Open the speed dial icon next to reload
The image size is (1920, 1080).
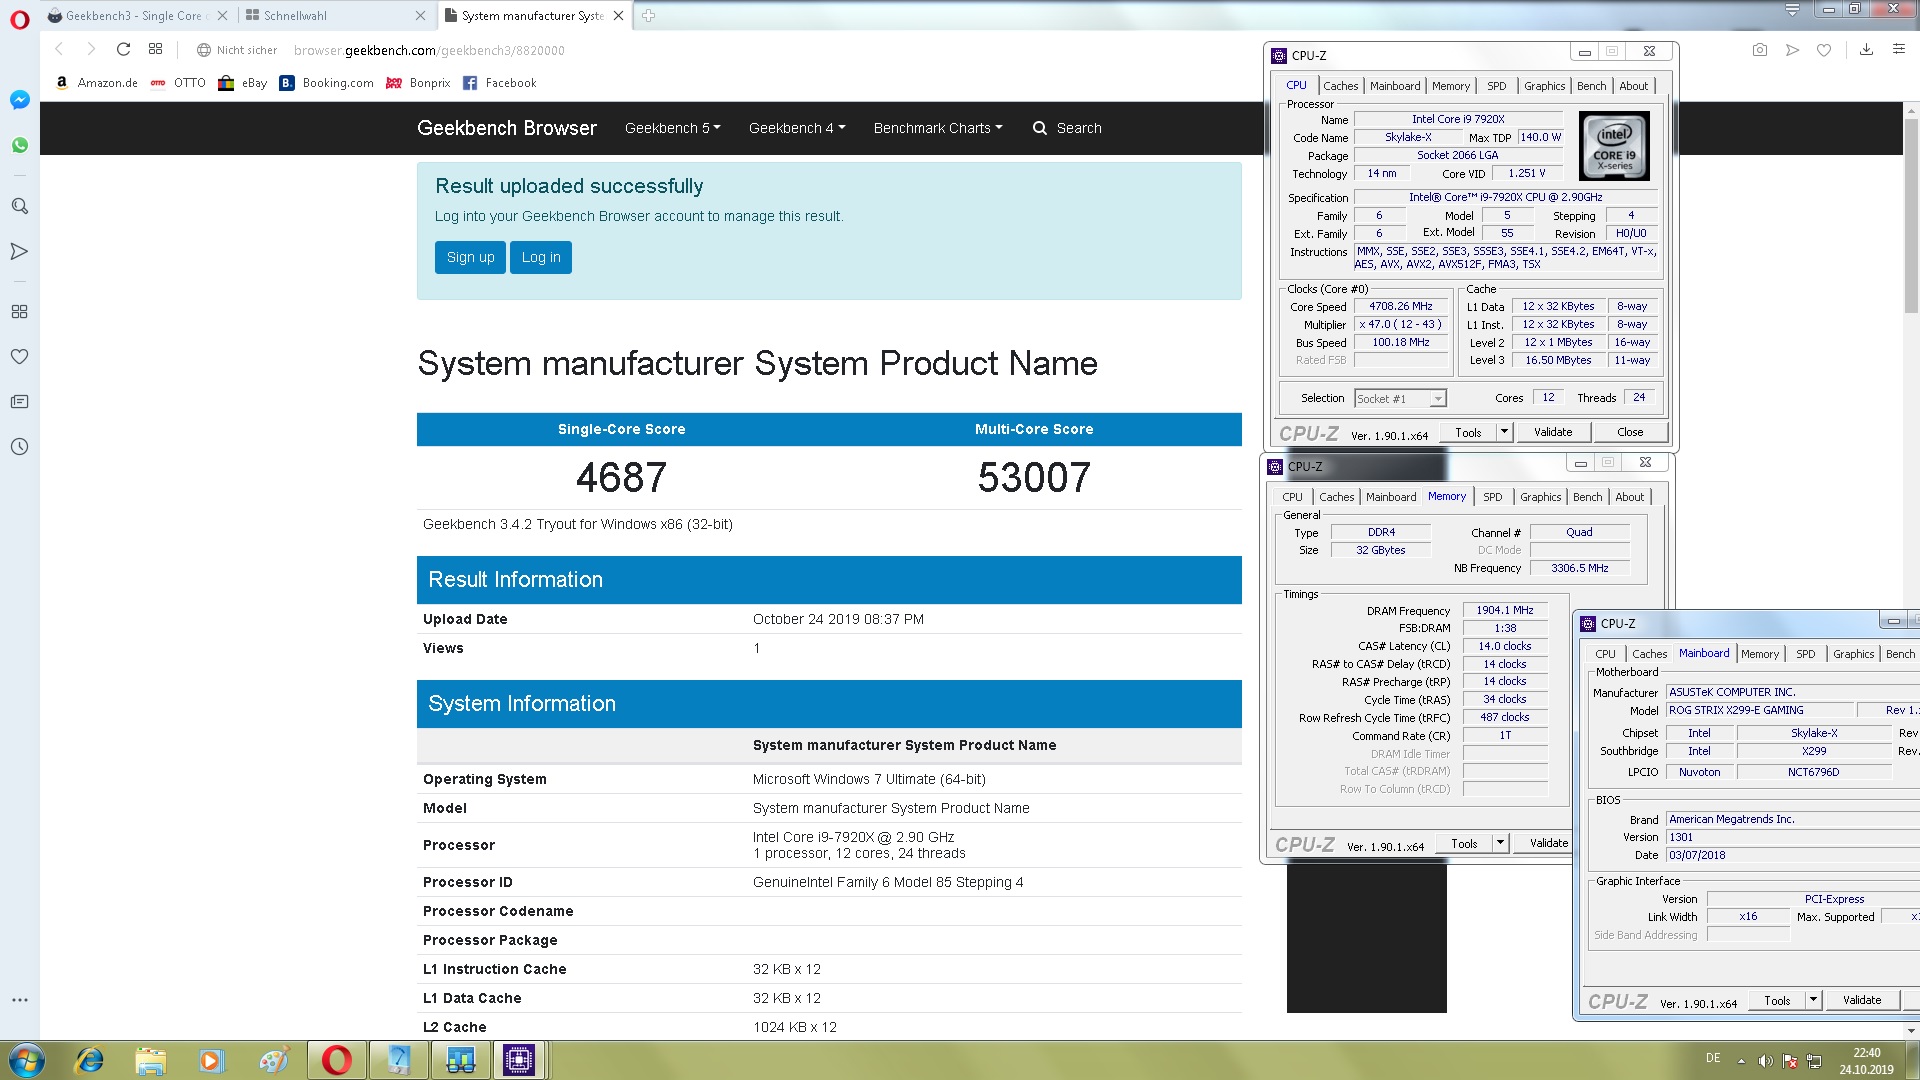[x=155, y=49]
